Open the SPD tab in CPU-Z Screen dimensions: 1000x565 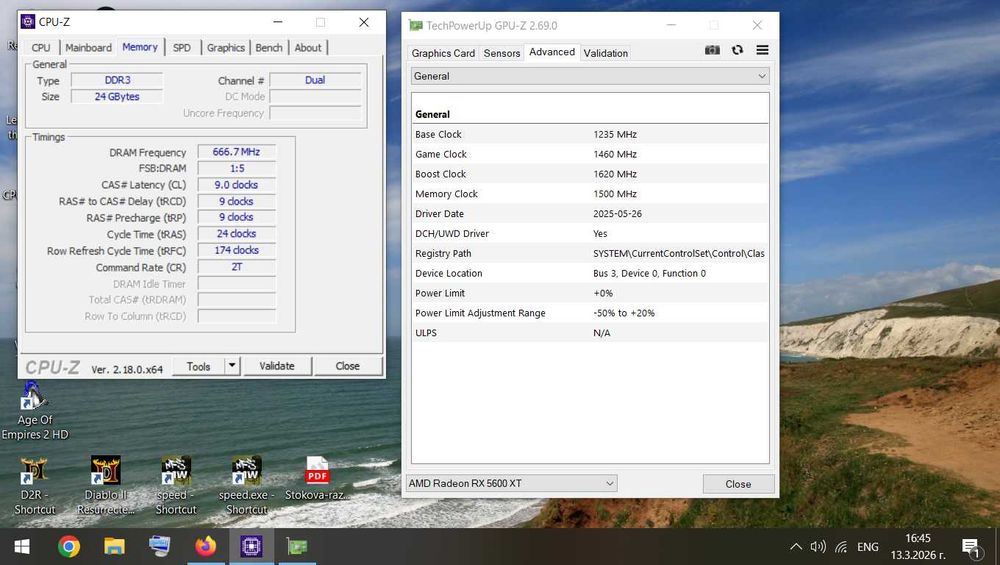(x=182, y=48)
